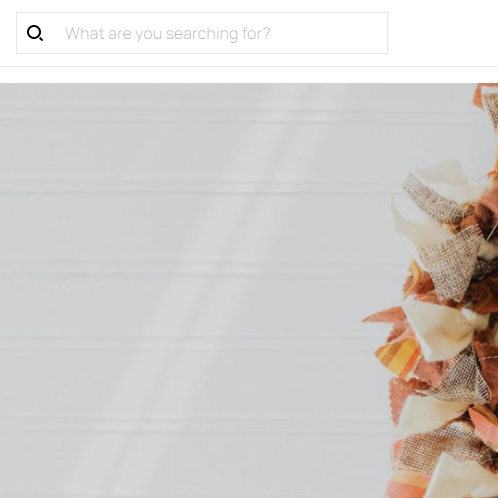The width and height of the screenshot is (498, 498).
Task: Select the orange plaid ribbon piece
Action: click(x=398, y=357)
